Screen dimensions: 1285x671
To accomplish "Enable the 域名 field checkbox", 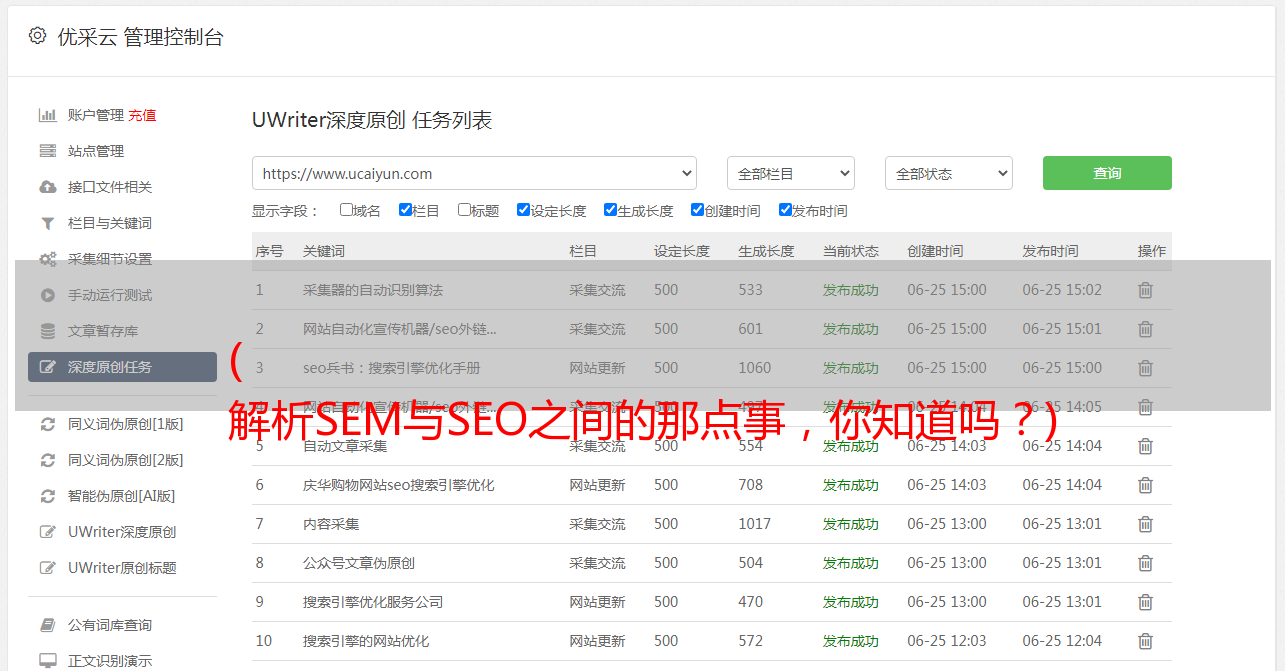I will pyautogui.click(x=346, y=210).
